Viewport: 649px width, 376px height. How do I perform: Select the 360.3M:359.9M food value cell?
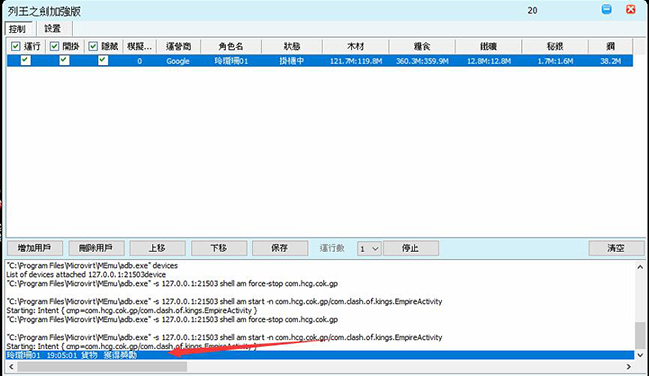422,61
